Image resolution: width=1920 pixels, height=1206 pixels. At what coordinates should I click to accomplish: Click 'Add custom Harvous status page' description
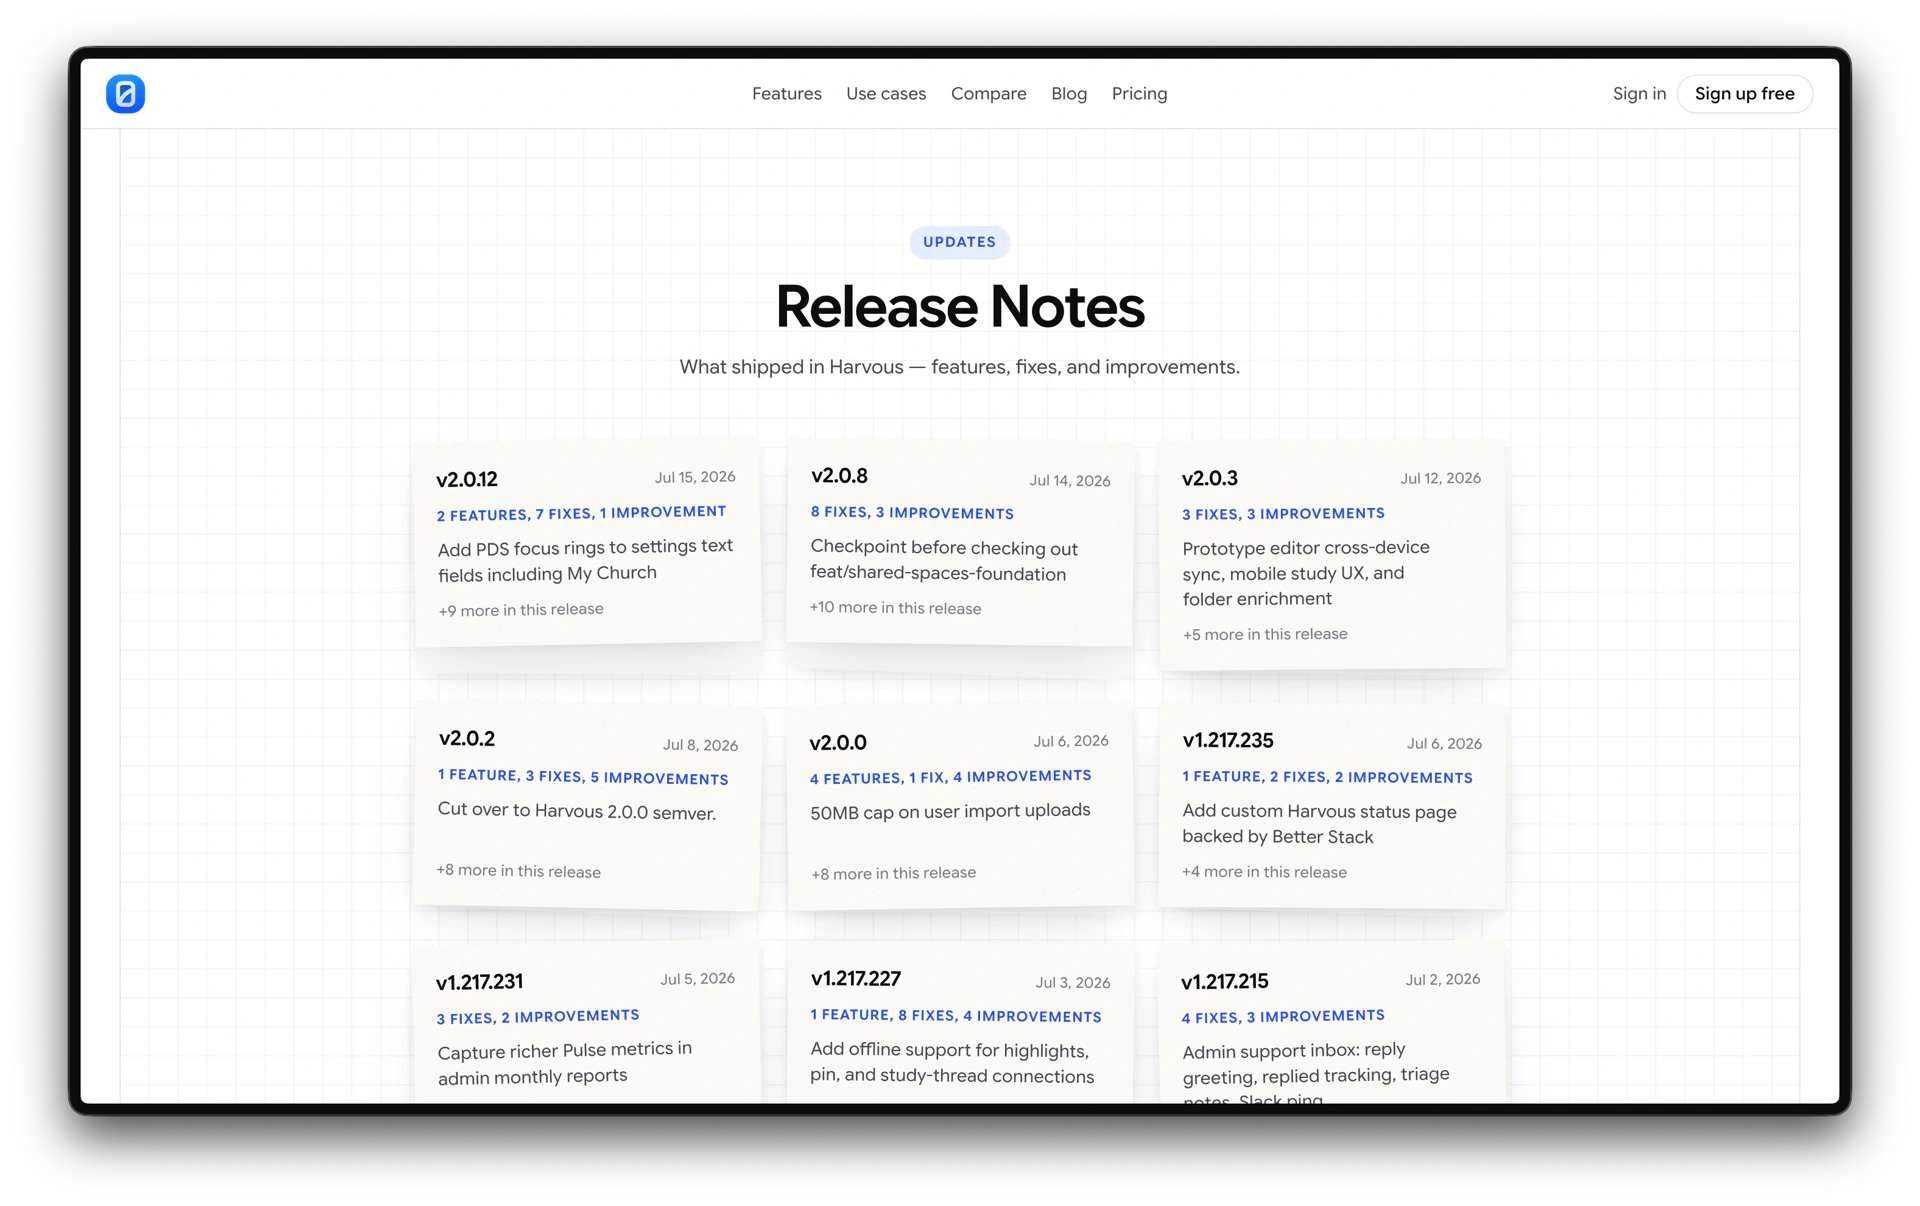(1319, 824)
